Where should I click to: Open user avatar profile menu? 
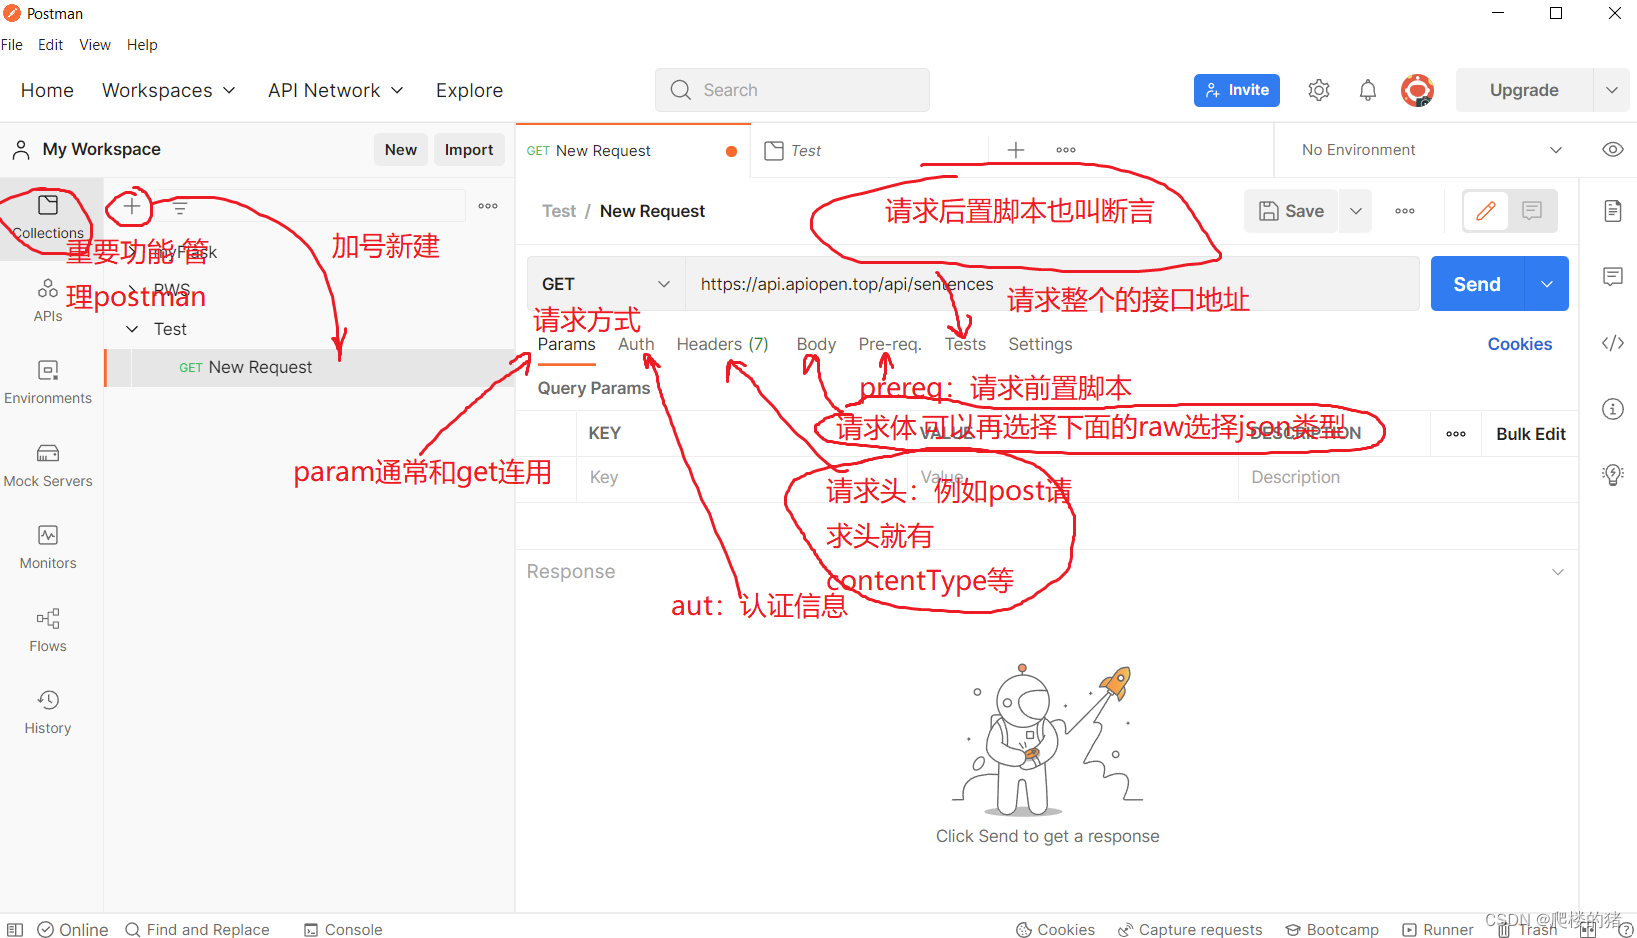1417,90
